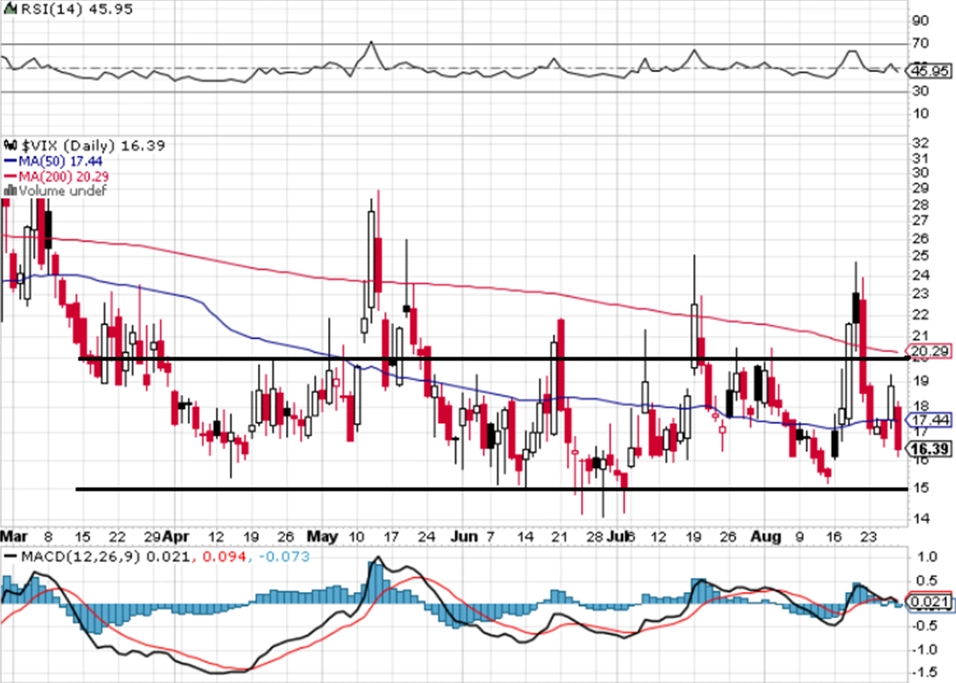Click the tall mid-May spike candlestick
This screenshot has width=956, height=683.
point(371,262)
